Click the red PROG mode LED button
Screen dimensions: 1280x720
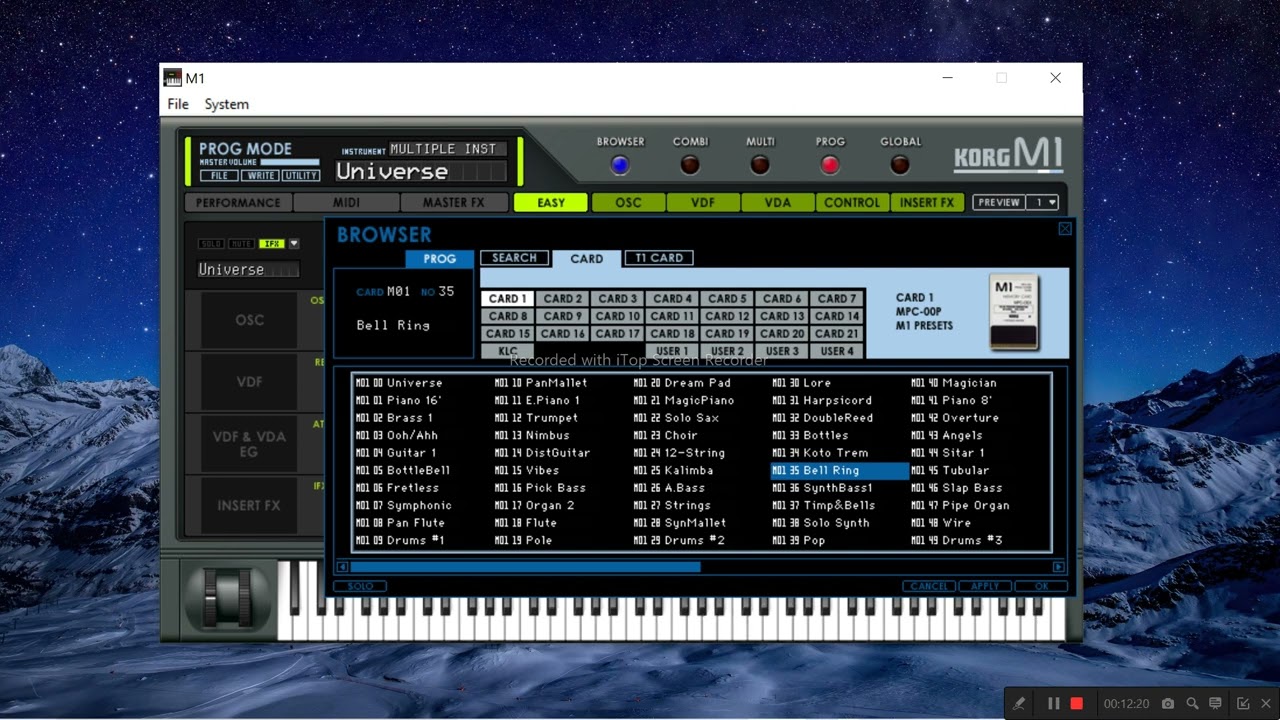[830, 165]
